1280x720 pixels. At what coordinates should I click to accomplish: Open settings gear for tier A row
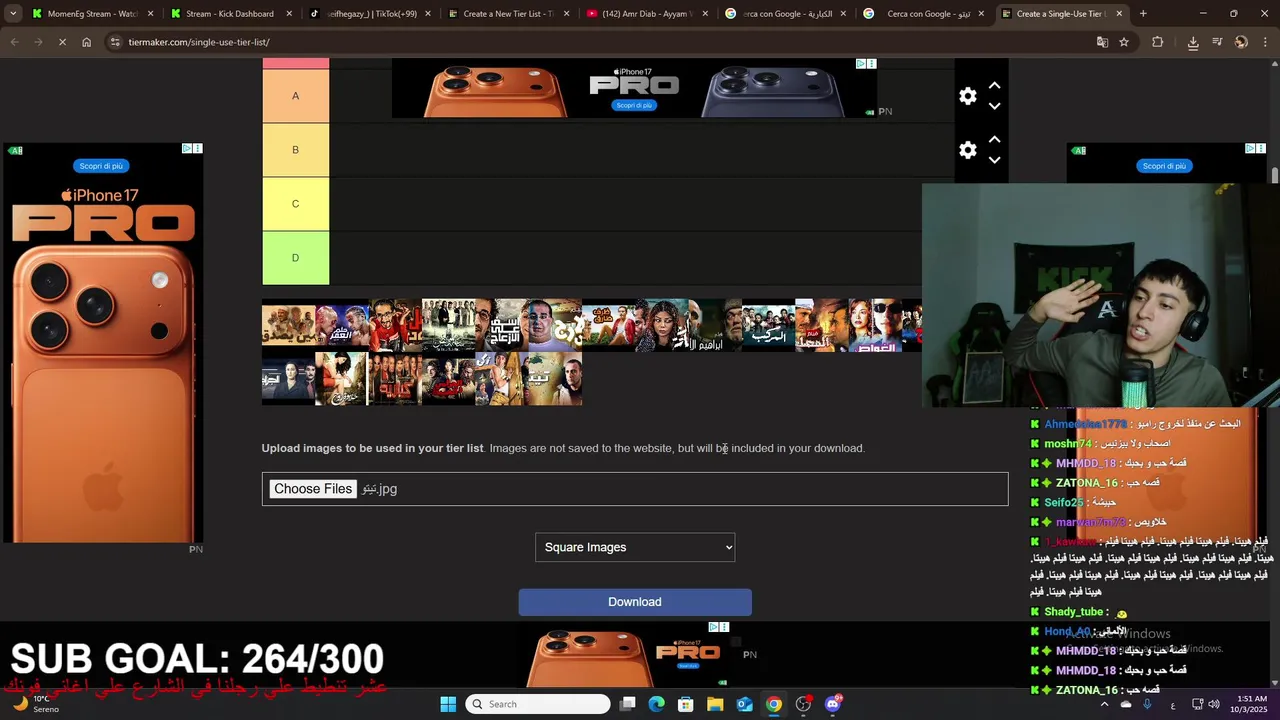point(967,96)
